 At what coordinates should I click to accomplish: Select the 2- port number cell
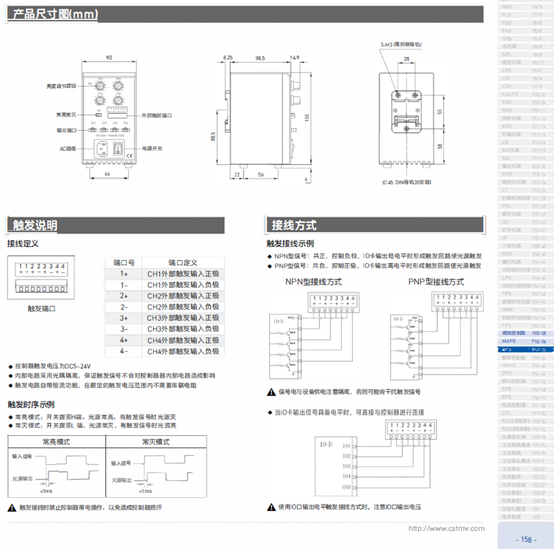(x=124, y=307)
